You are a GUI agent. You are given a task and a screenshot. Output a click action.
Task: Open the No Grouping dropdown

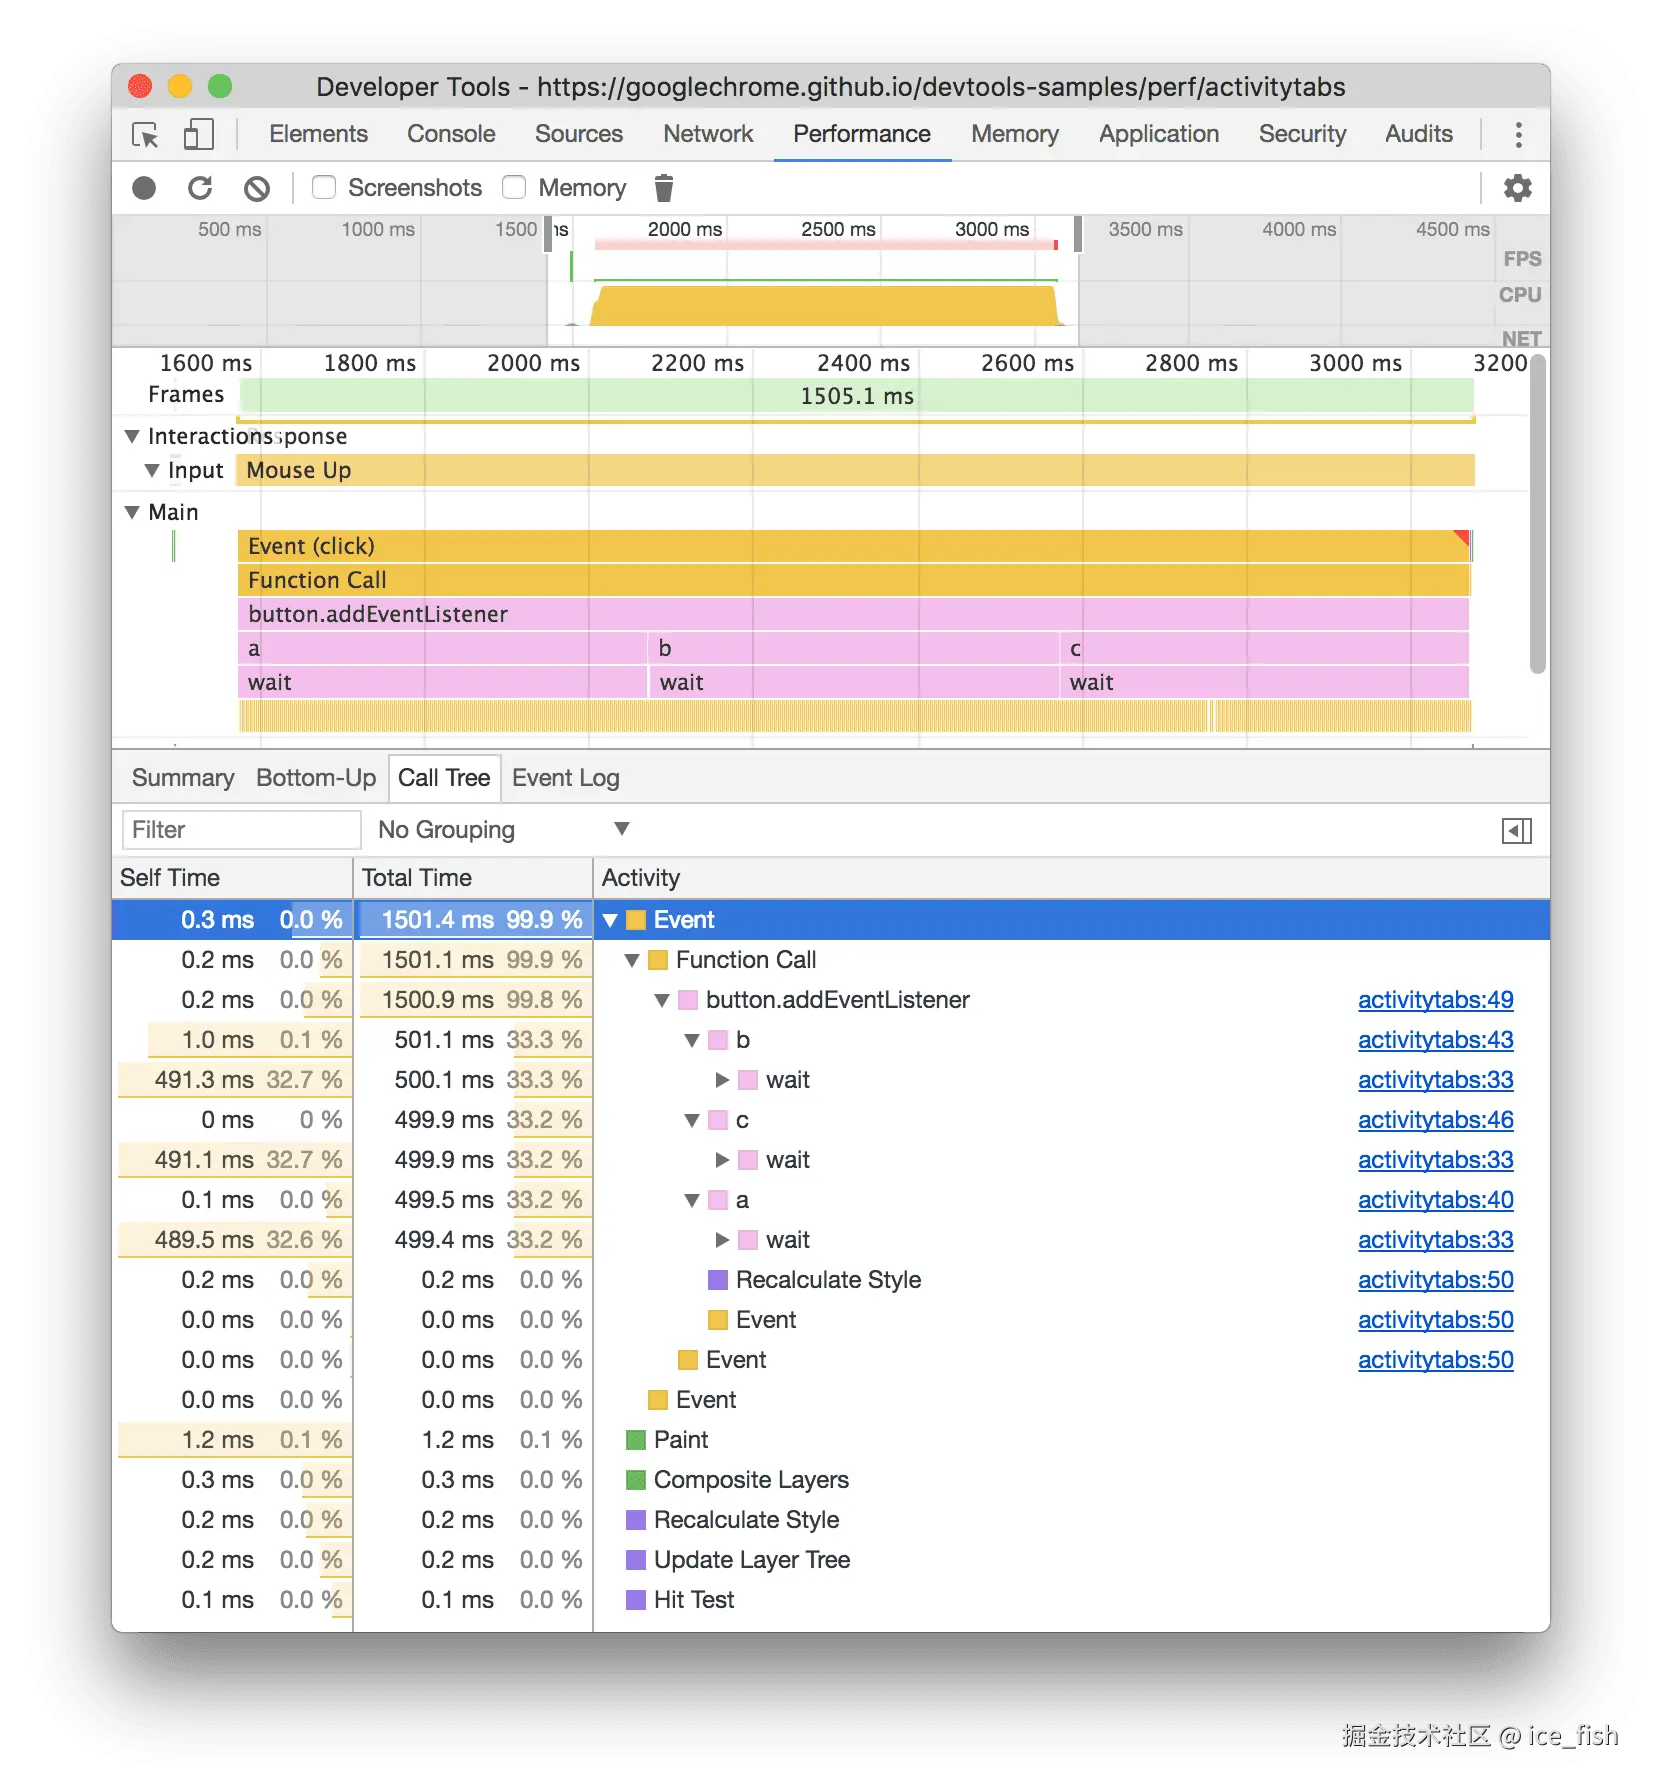[503, 829]
